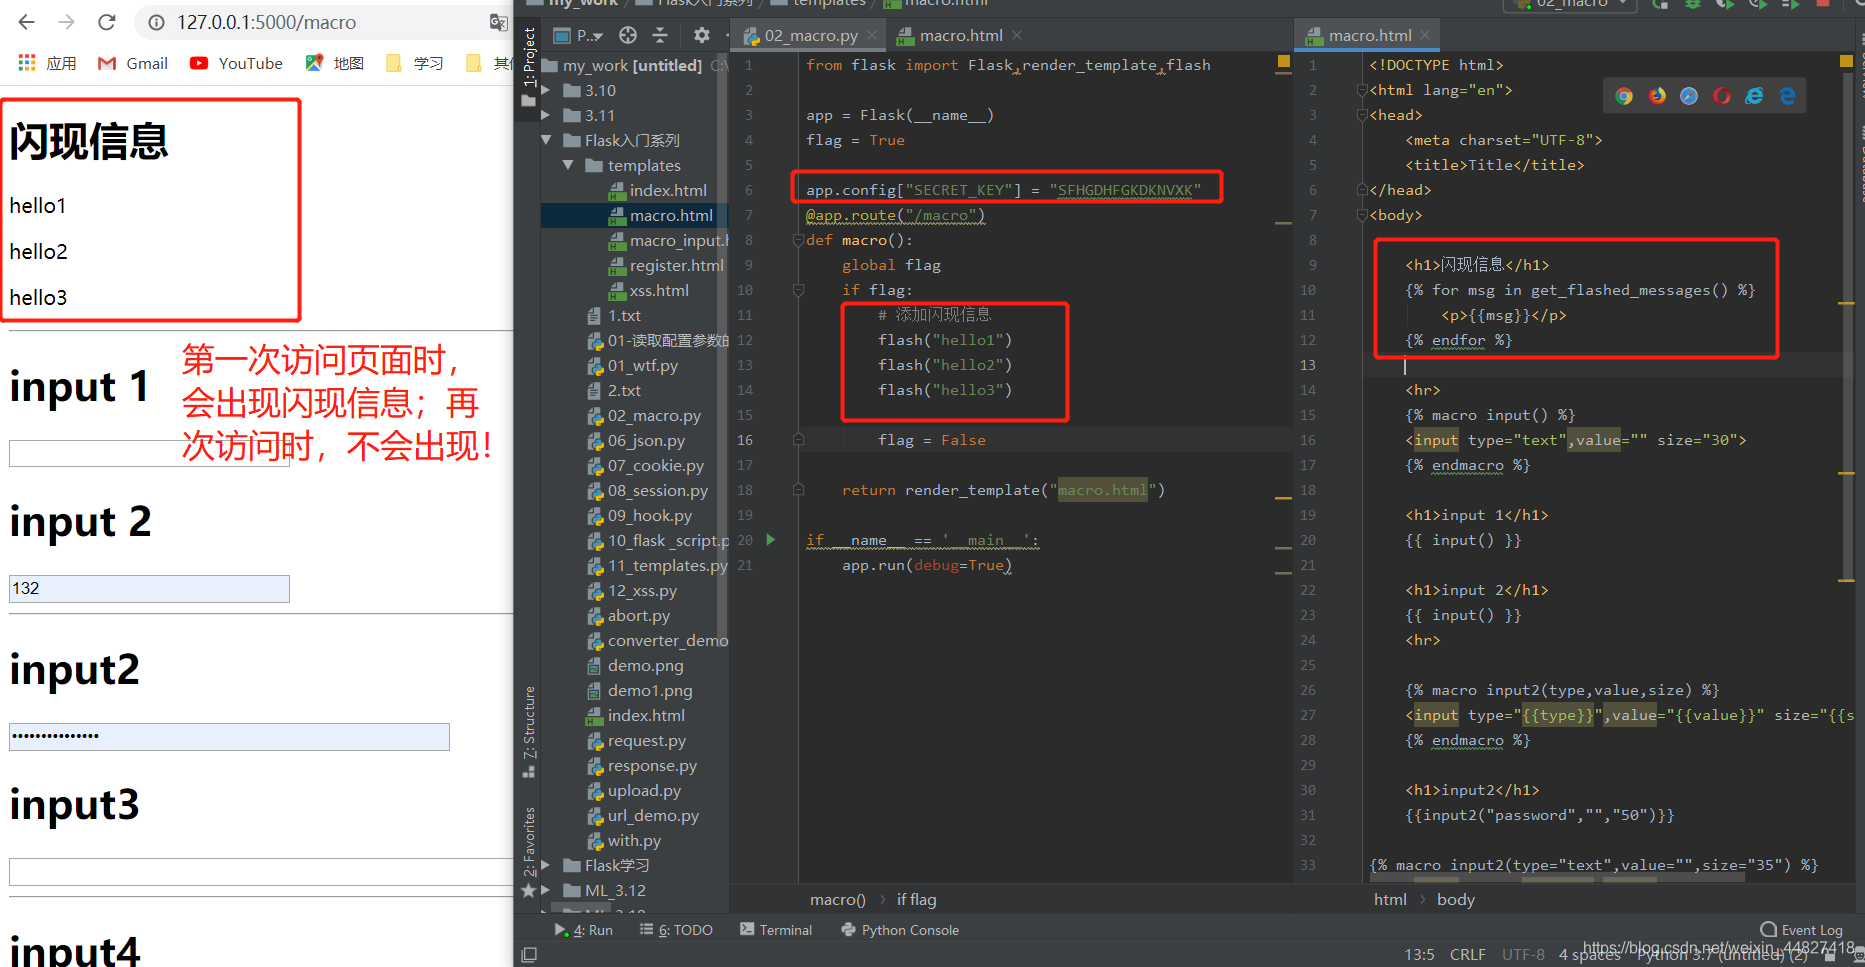Open index.html in templates folder
Image resolution: width=1865 pixels, height=967 pixels.
pos(658,190)
